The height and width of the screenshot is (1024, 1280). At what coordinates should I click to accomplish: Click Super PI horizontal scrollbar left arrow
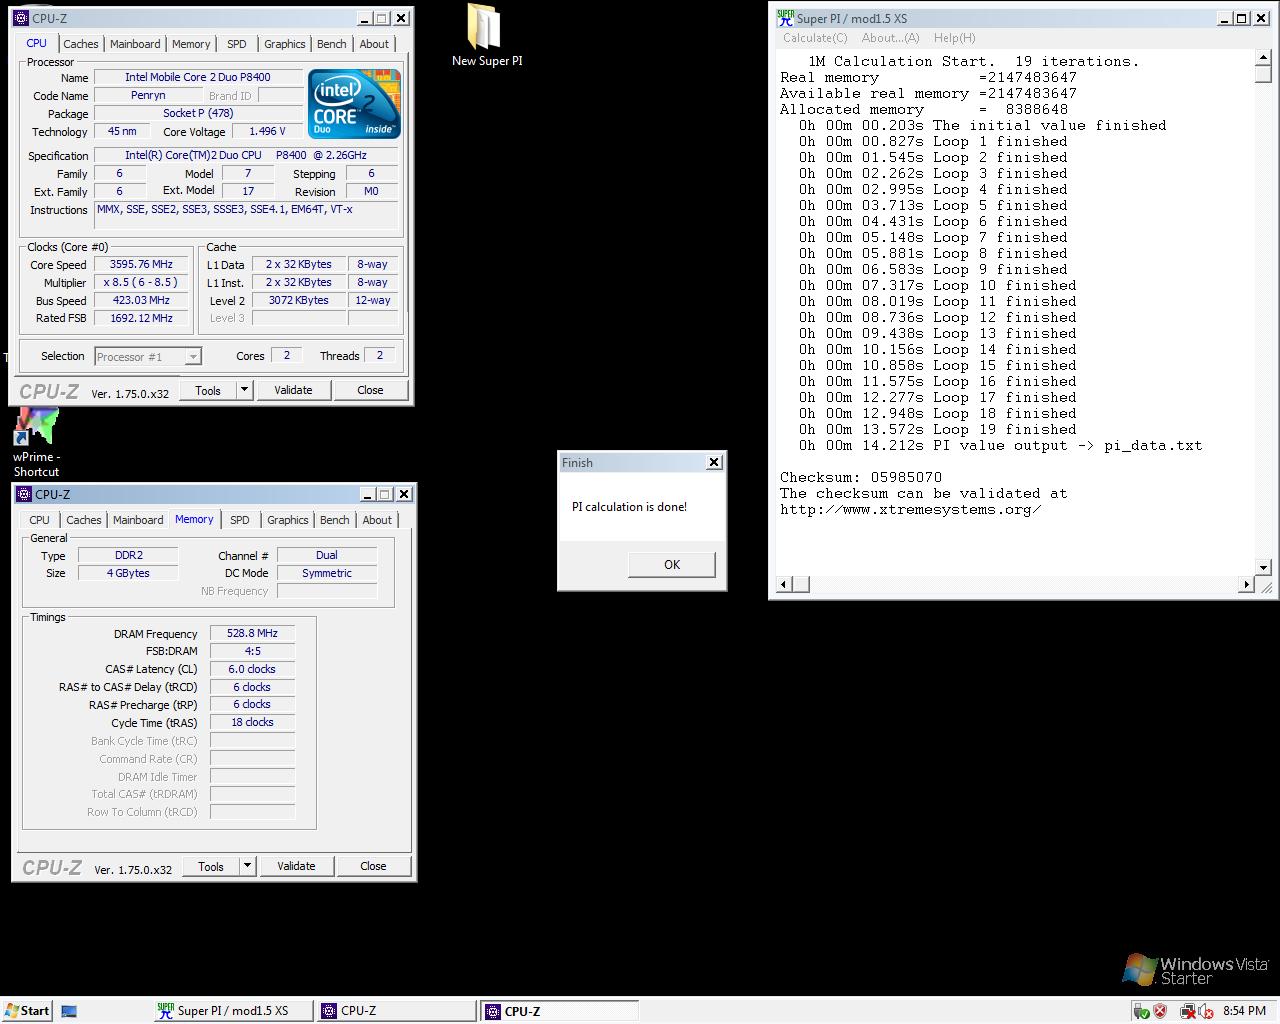785,584
